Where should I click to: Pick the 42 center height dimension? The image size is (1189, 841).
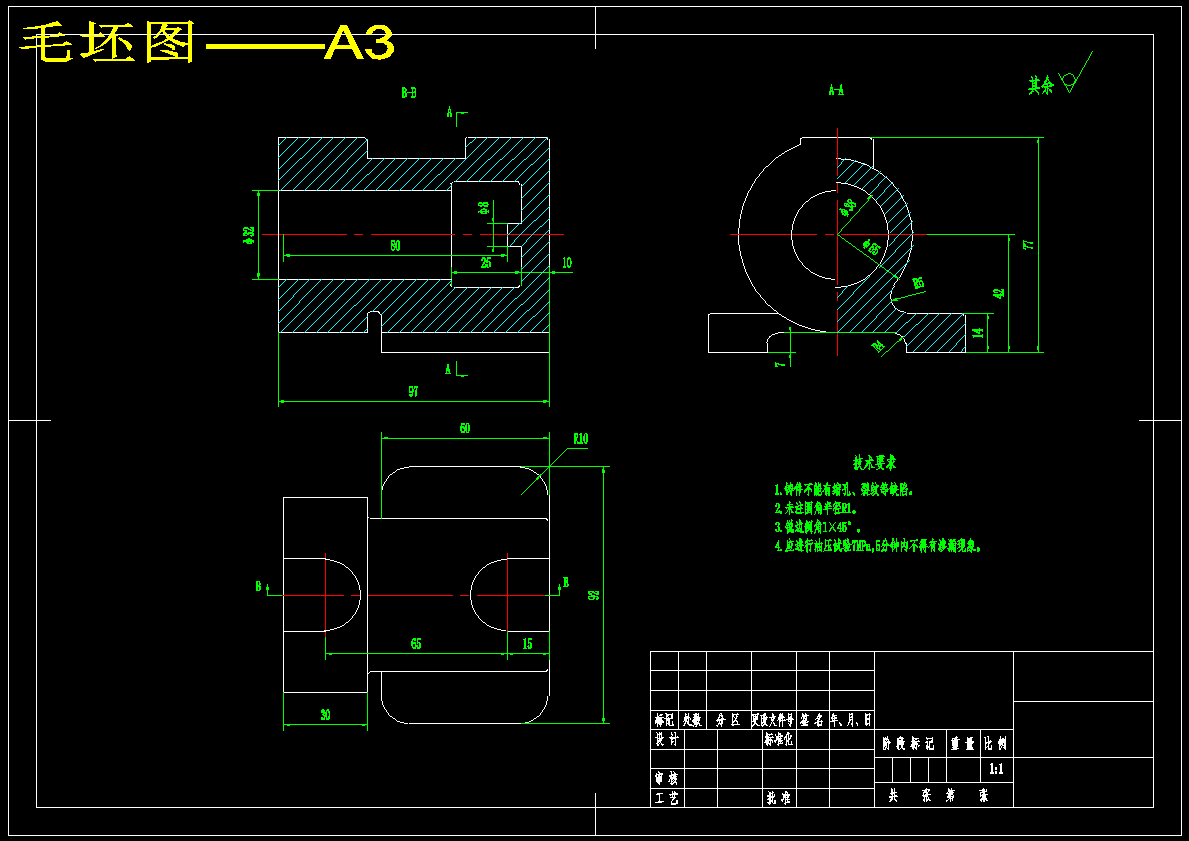tap(999, 293)
